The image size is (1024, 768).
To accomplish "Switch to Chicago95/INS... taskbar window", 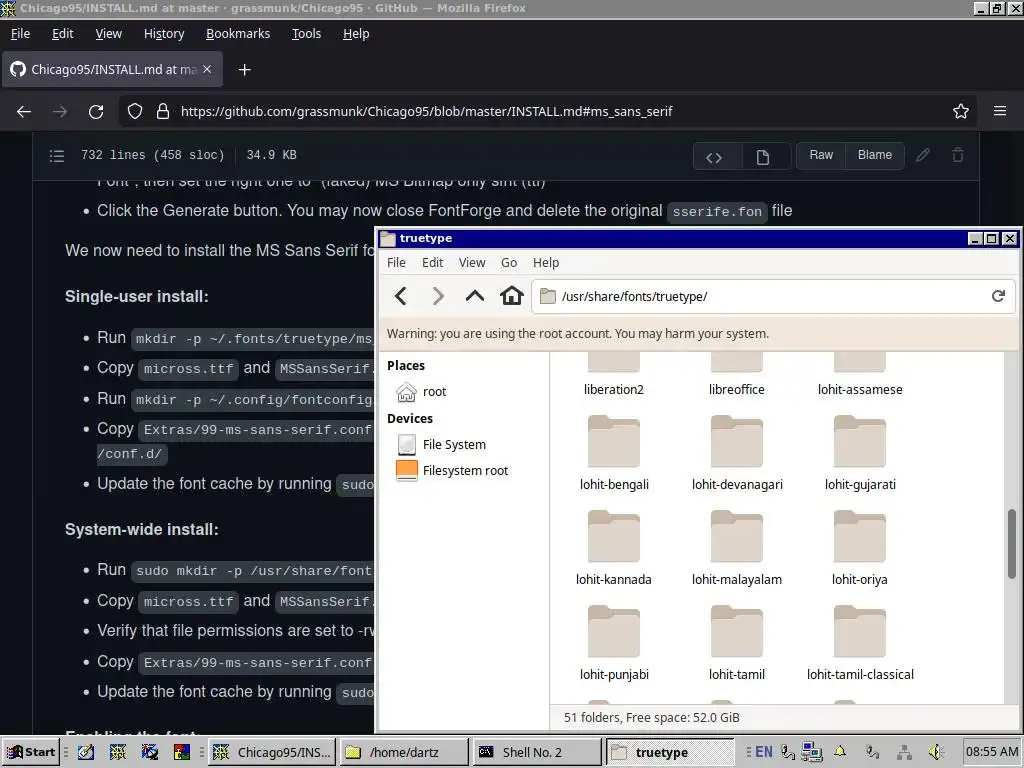I will [273, 752].
